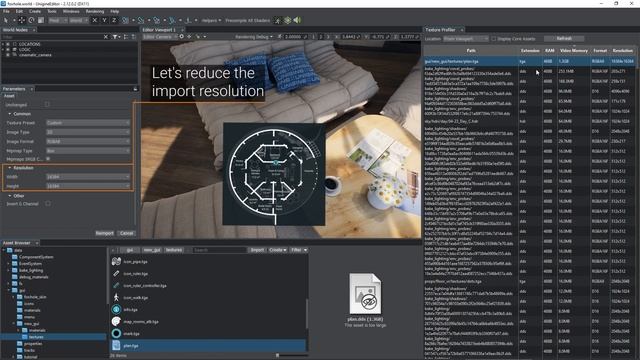The image size is (640, 360).
Task: Click the Cancel button in Parameters
Action: click(x=127, y=233)
